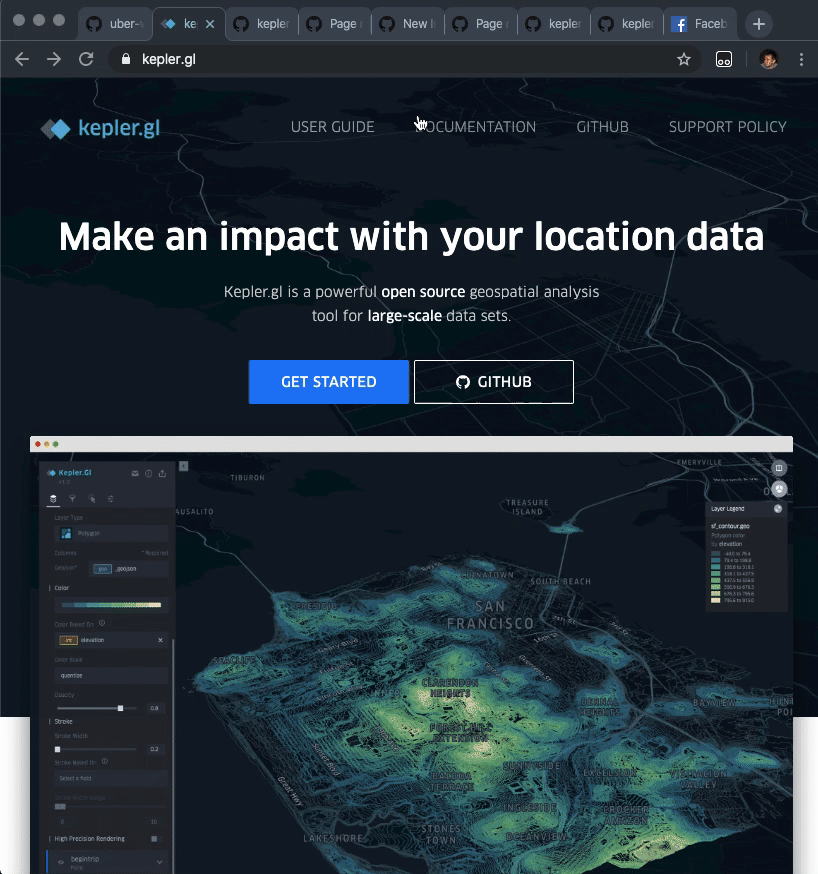Click the split map view icon

coord(778,468)
